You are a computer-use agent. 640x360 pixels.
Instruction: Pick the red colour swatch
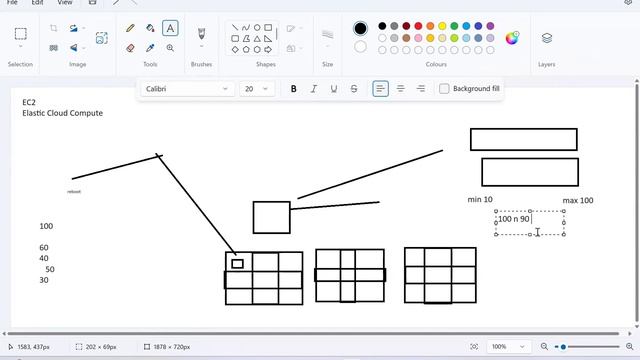[x=418, y=26]
